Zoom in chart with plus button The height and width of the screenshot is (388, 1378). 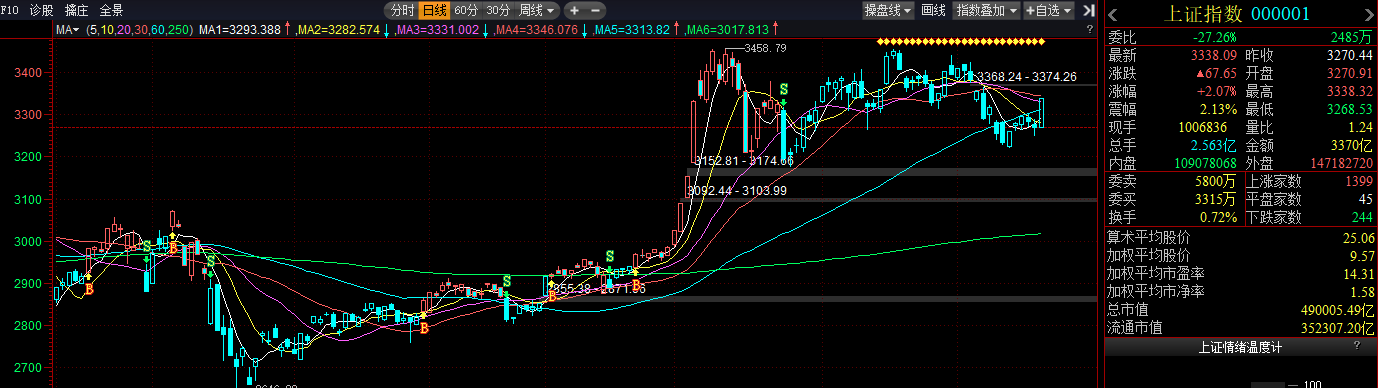pos(574,10)
